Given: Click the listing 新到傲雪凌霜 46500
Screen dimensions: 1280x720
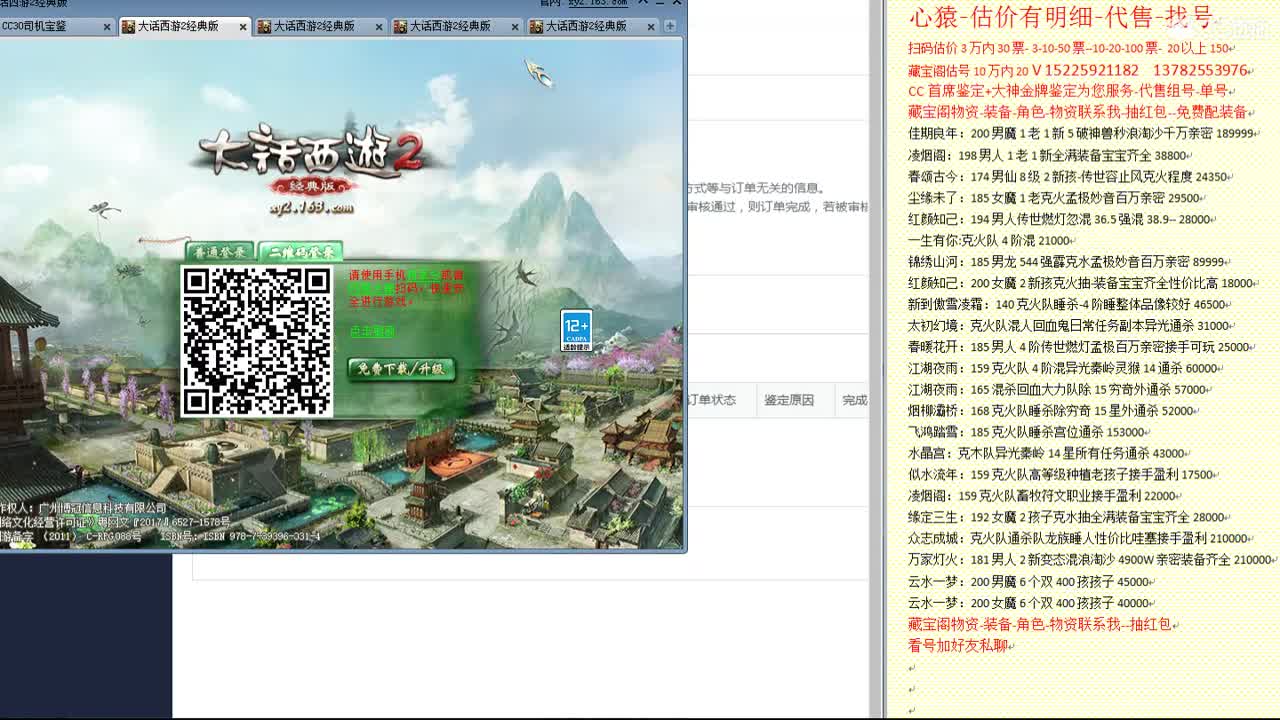Looking at the screenshot, I should click(1067, 304).
